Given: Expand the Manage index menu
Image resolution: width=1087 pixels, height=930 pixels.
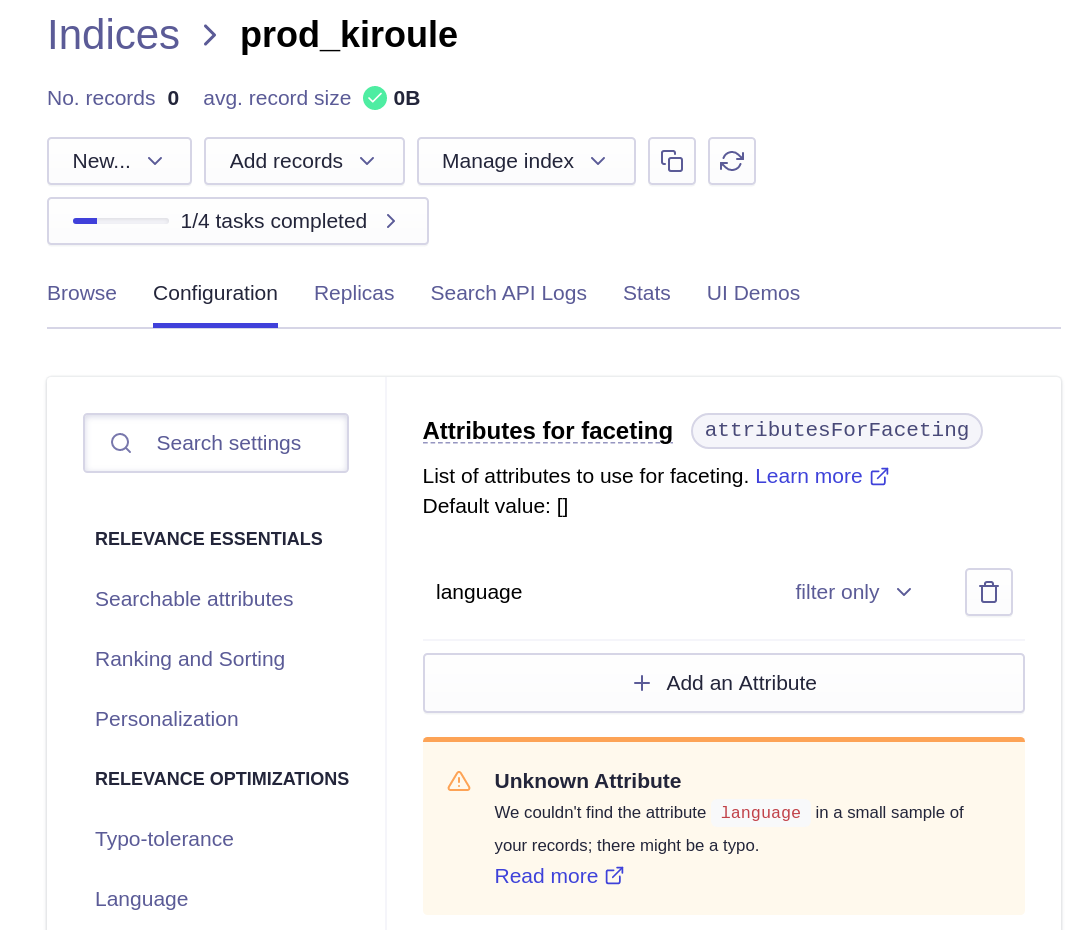Looking at the screenshot, I should 526,161.
